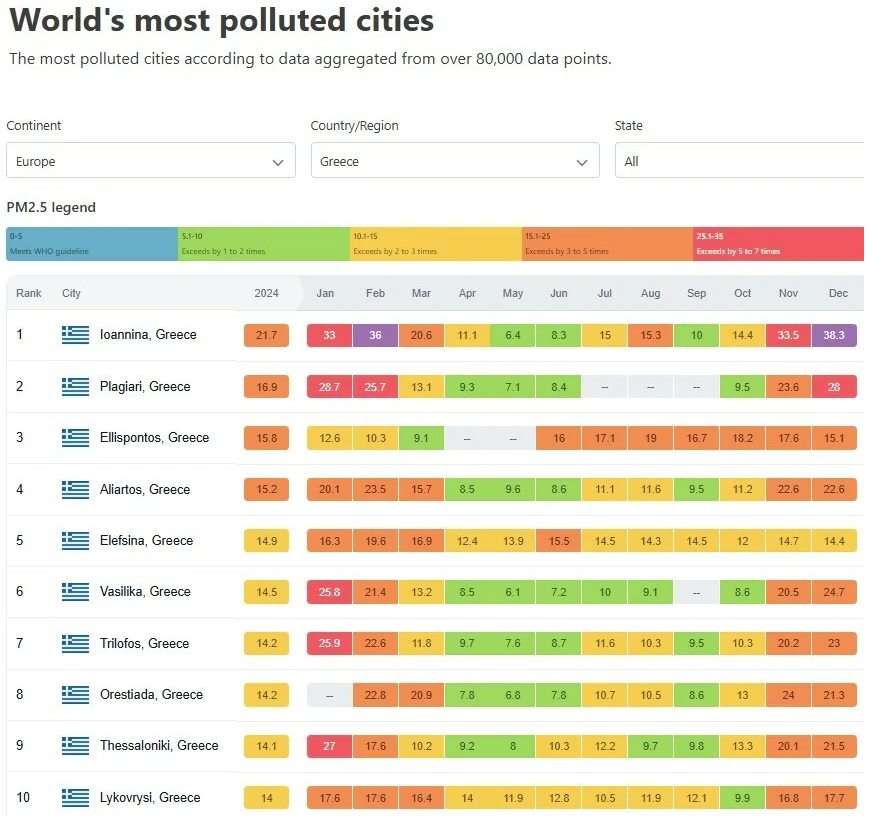Click the flag icon beside Aliartos

click(x=75, y=489)
